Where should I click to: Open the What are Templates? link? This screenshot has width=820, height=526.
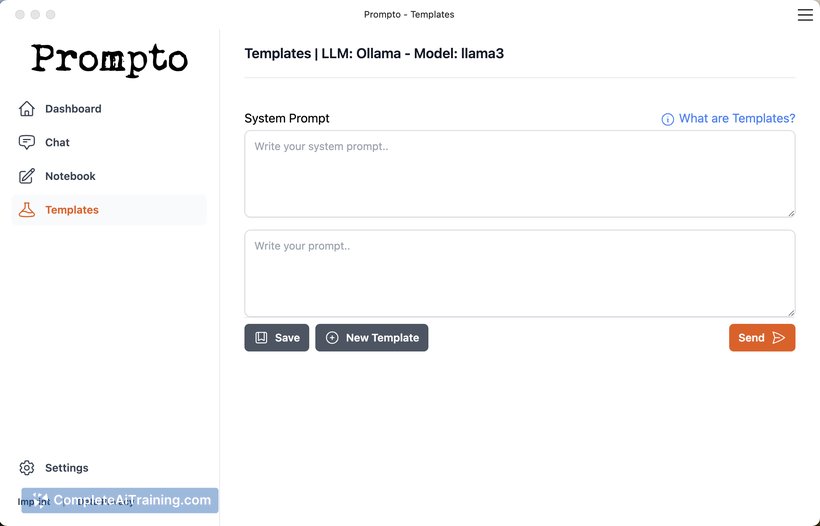point(737,119)
